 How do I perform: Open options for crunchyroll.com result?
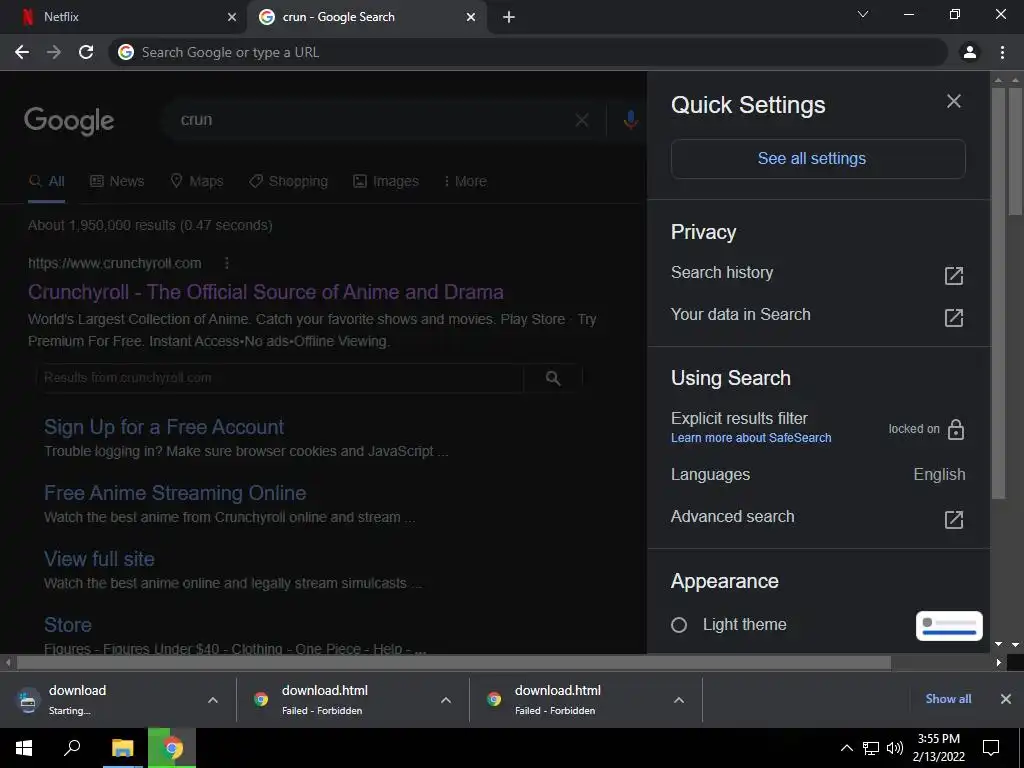tap(227, 263)
